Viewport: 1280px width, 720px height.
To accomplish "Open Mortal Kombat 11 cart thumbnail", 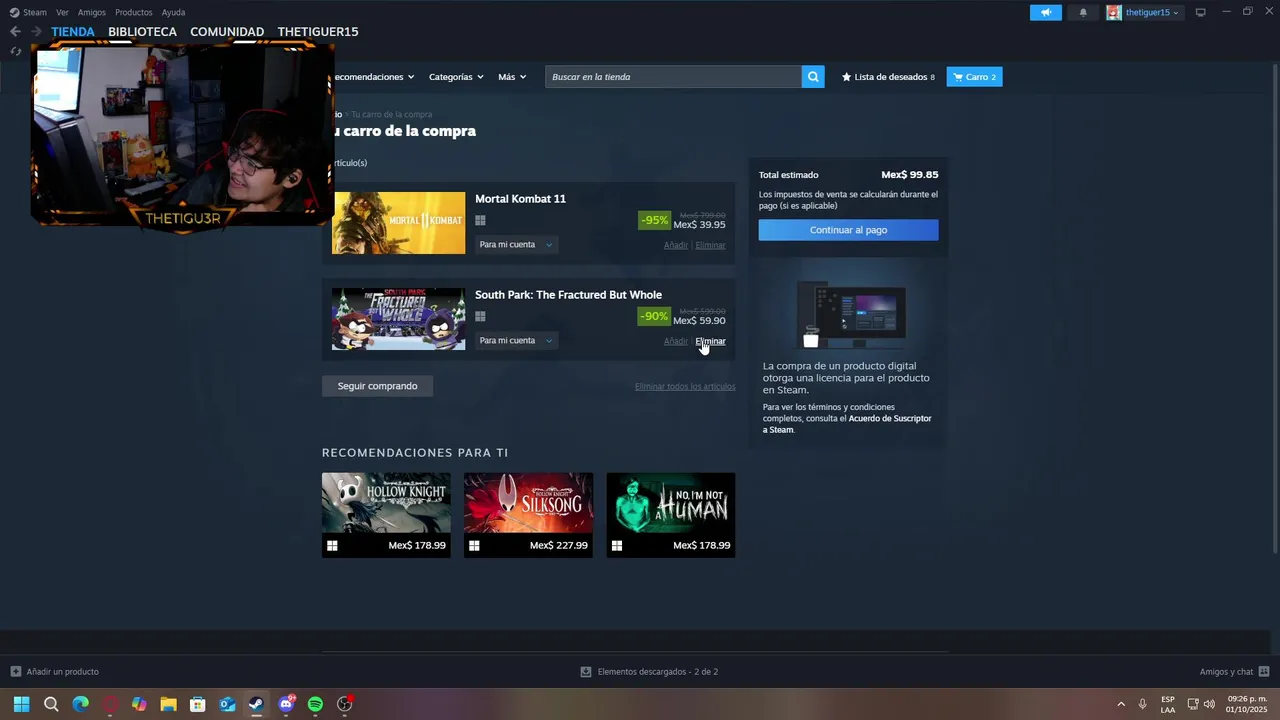I will tap(399, 223).
